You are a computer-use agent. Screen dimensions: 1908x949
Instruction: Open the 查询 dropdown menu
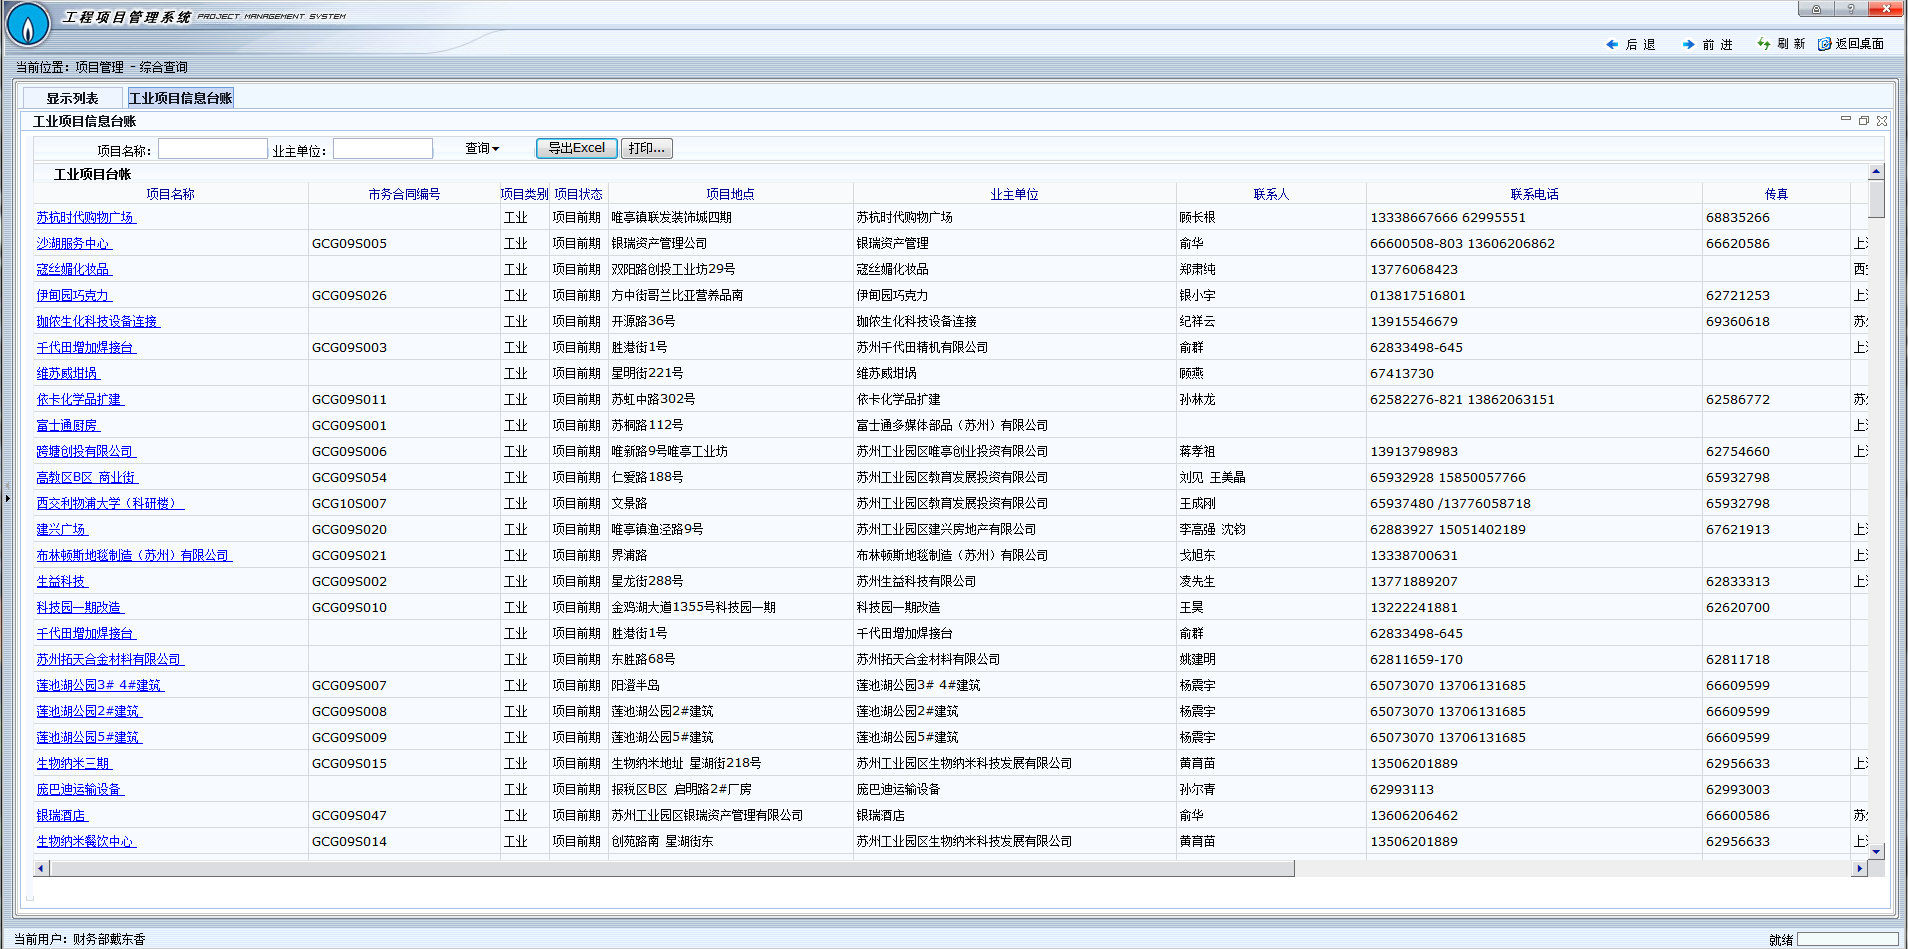click(482, 148)
